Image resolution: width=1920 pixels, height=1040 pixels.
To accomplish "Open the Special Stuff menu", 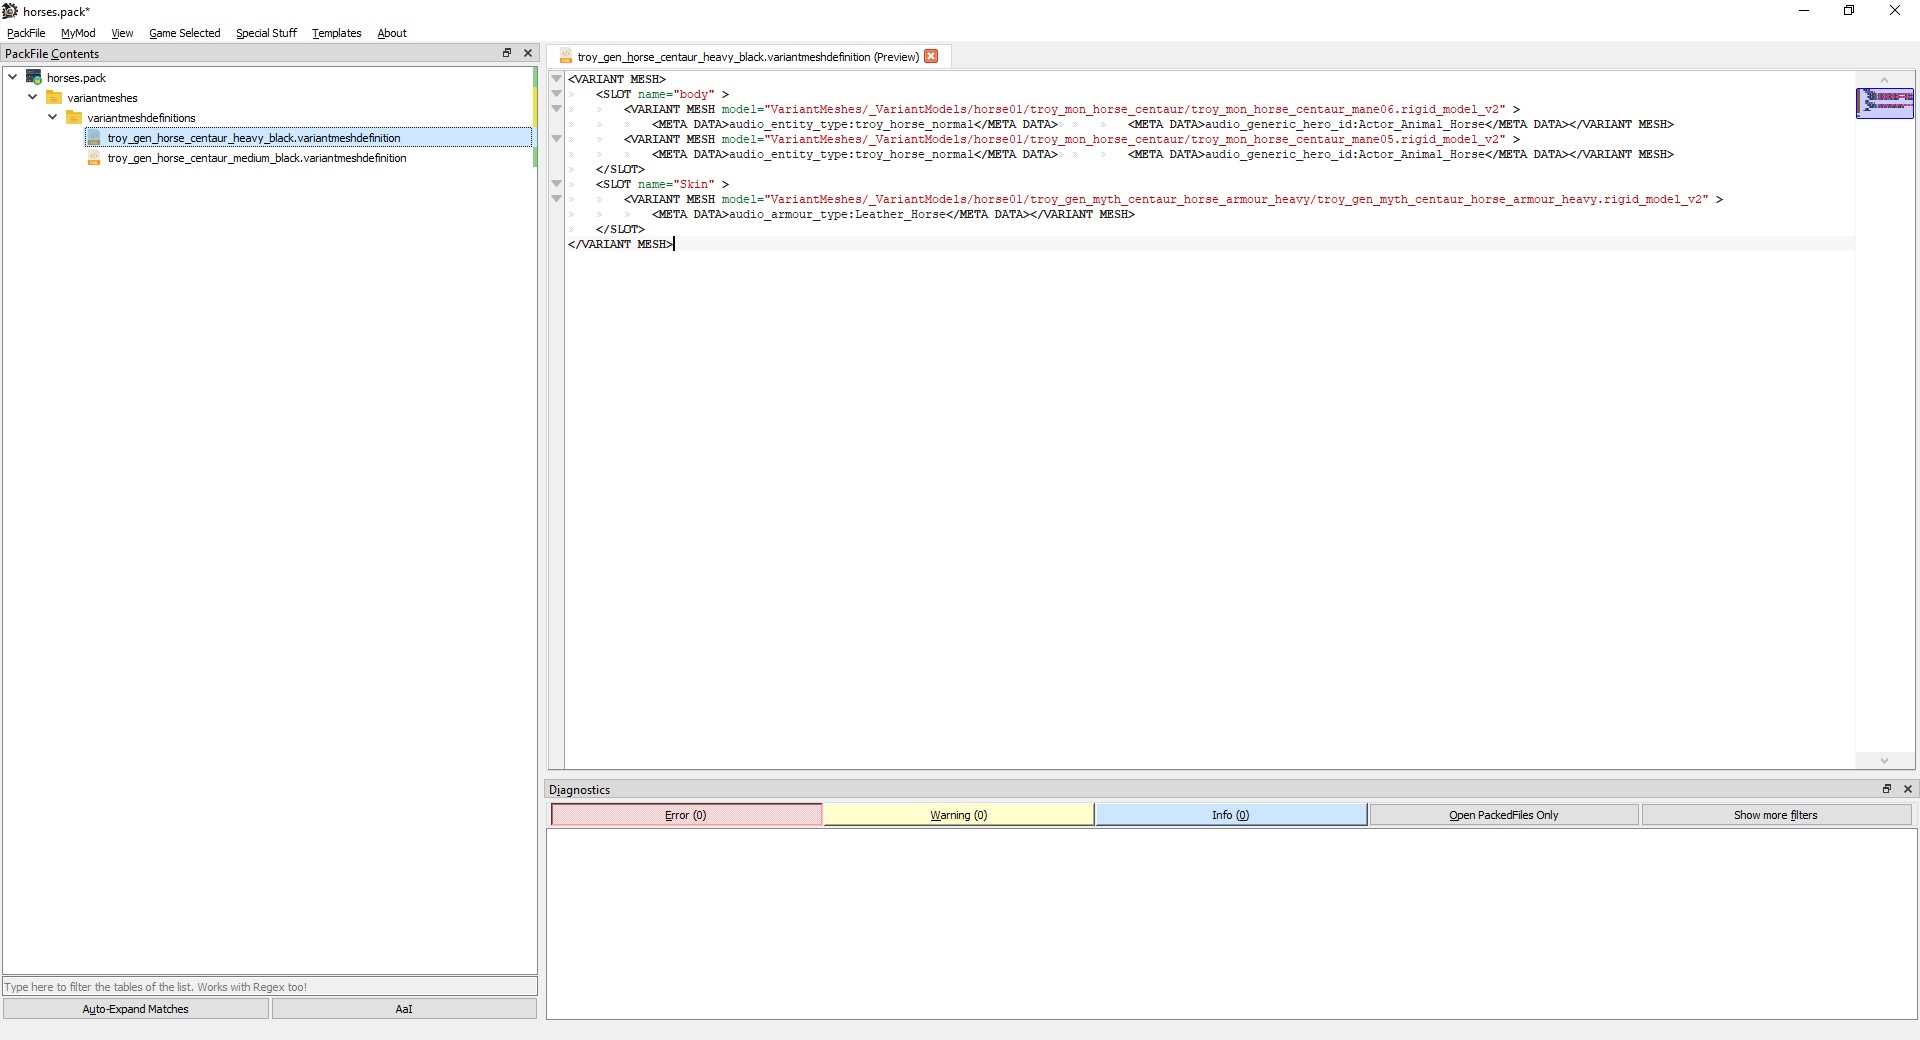I will click(266, 33).
